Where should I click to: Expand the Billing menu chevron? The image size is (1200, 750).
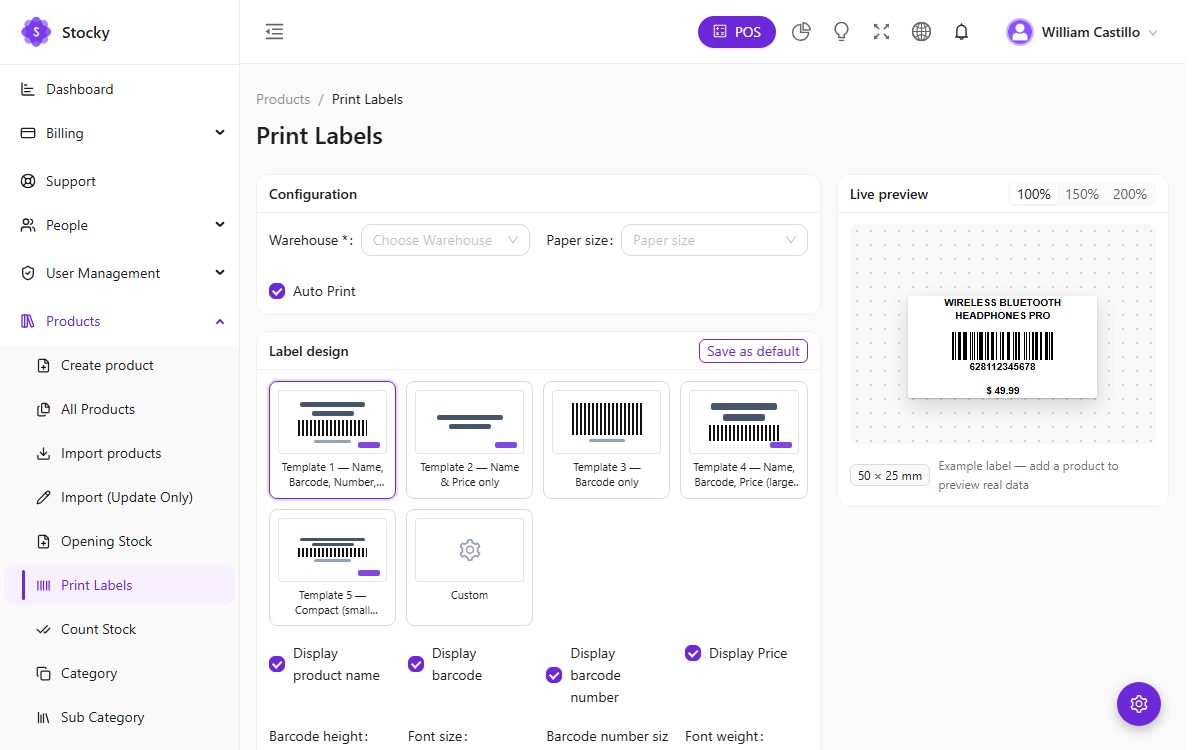(220, 132)
